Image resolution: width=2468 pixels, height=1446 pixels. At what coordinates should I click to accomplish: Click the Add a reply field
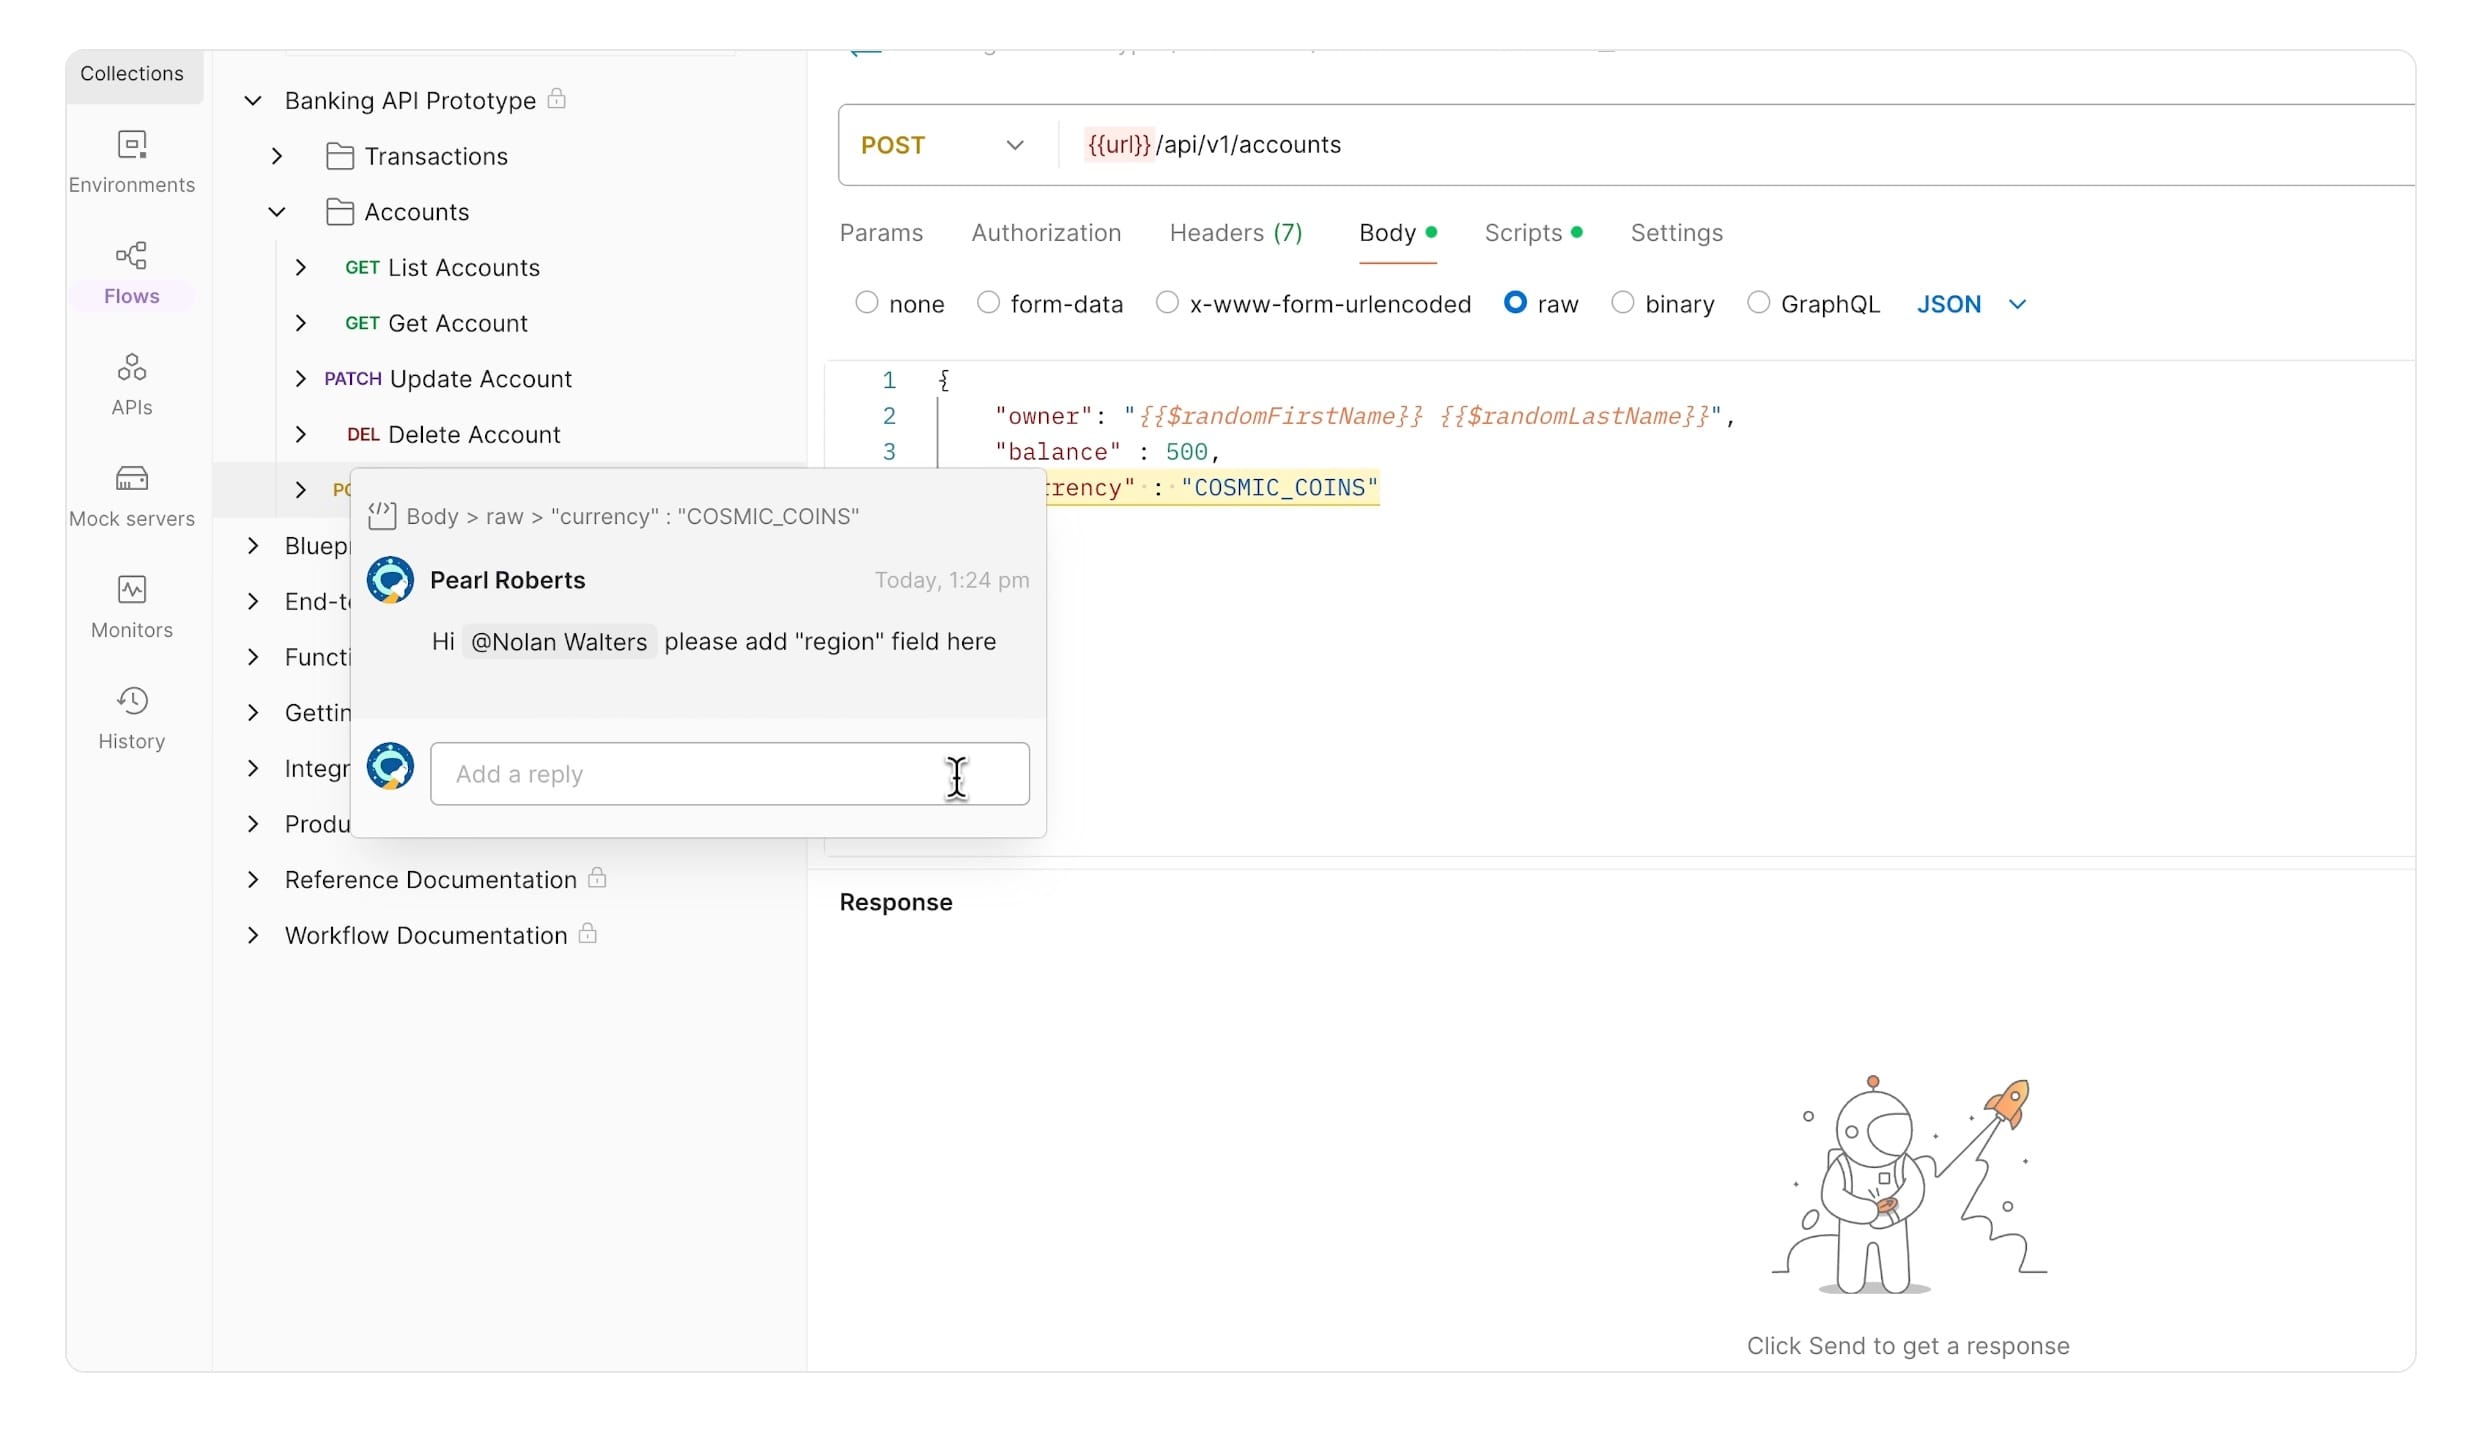(x=729, y=773)
